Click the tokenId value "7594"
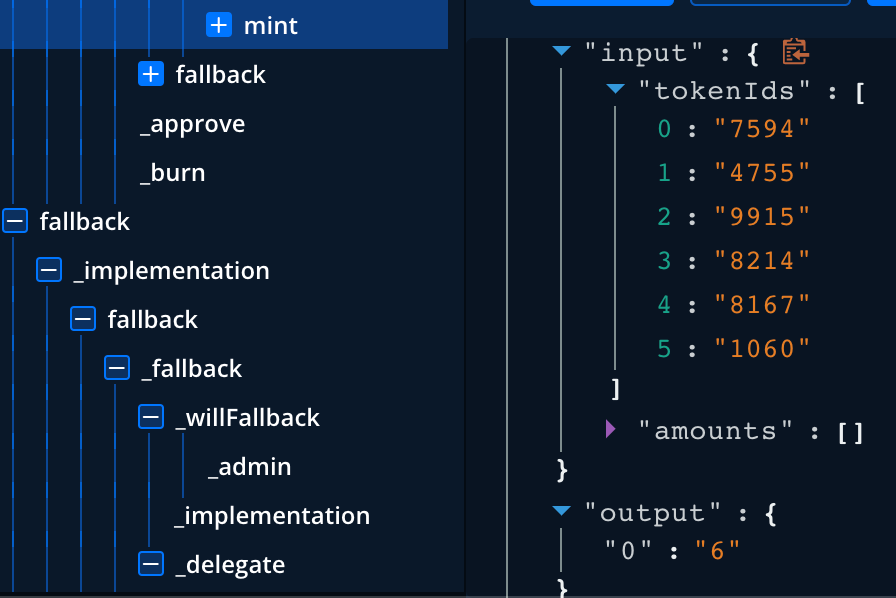Screen dimensions: 896x598 click(761, 128)
